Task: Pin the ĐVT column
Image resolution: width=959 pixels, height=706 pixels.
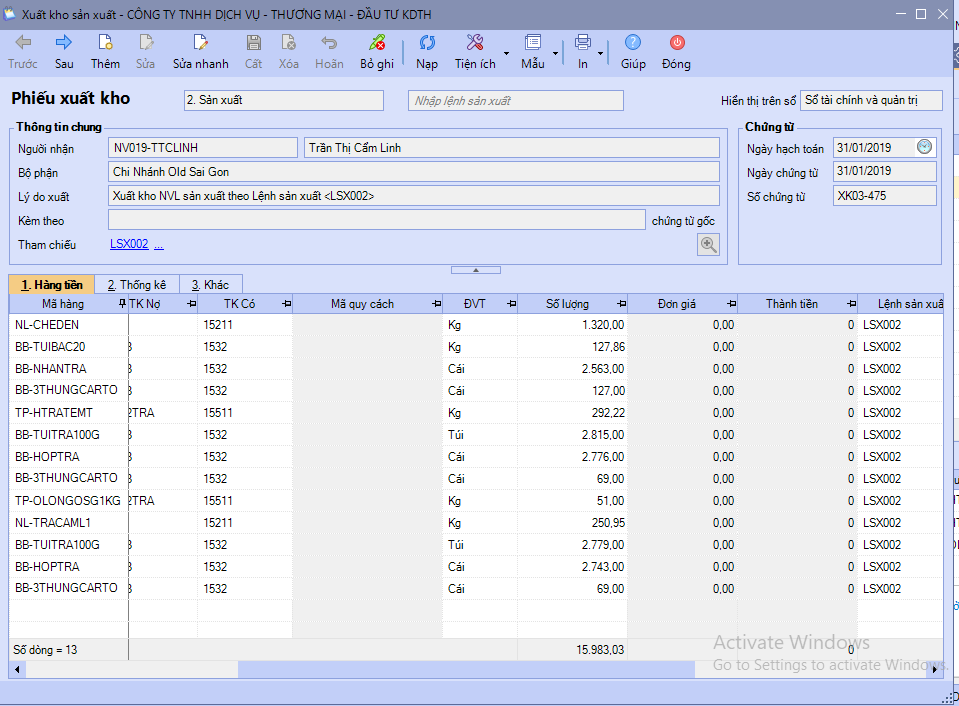Action: coord(511,303)
